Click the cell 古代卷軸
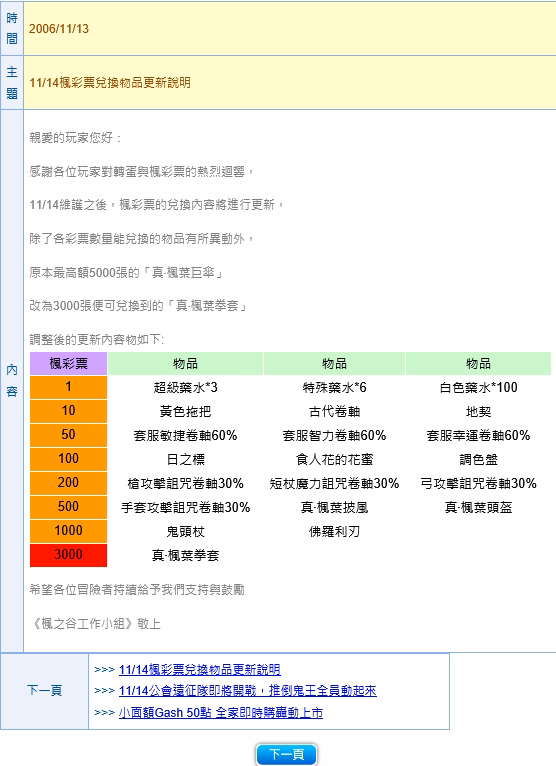 point(334,411)
